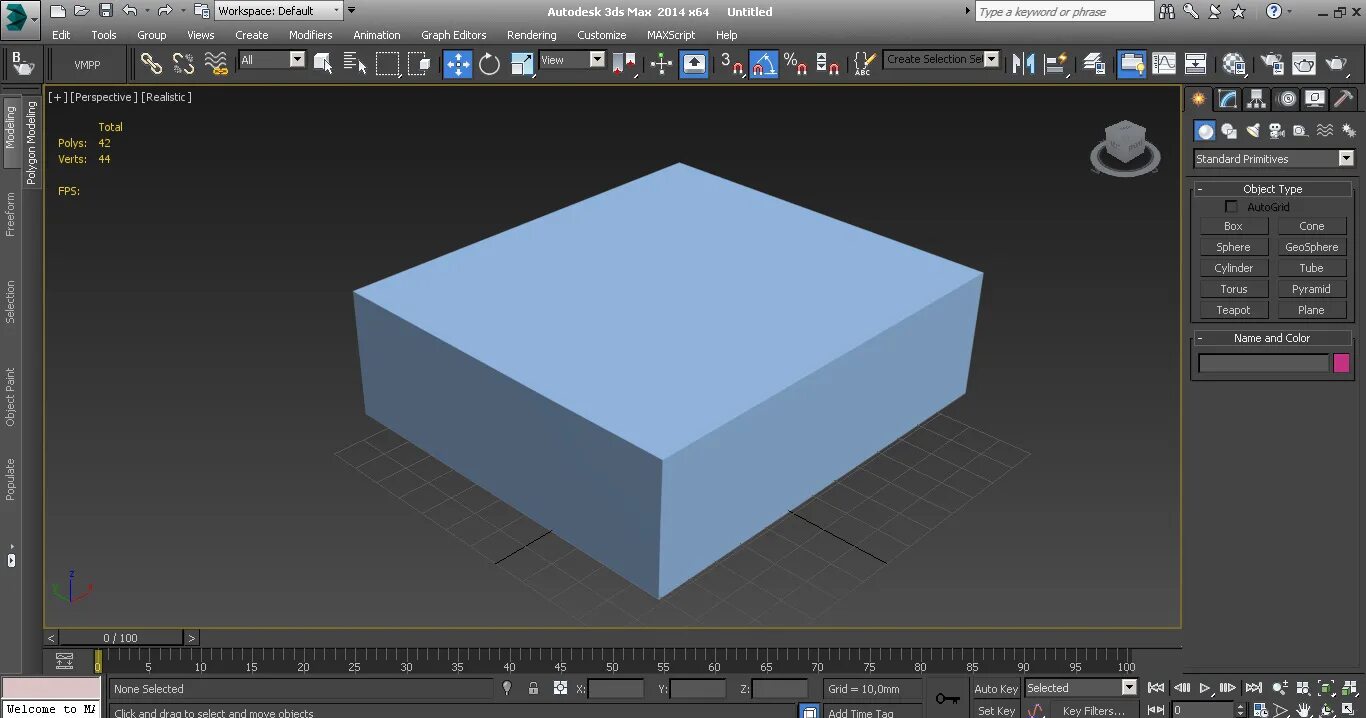Click the Mirror tool icon

(1023, 64)
